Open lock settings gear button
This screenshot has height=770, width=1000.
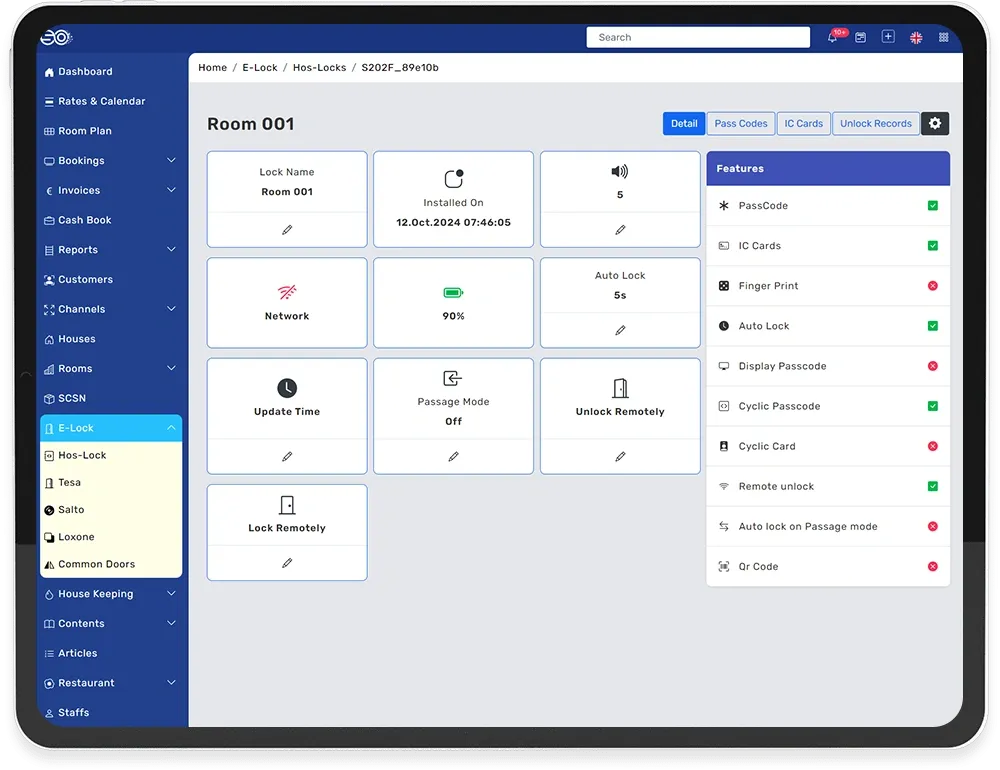(x=935, y=123)
